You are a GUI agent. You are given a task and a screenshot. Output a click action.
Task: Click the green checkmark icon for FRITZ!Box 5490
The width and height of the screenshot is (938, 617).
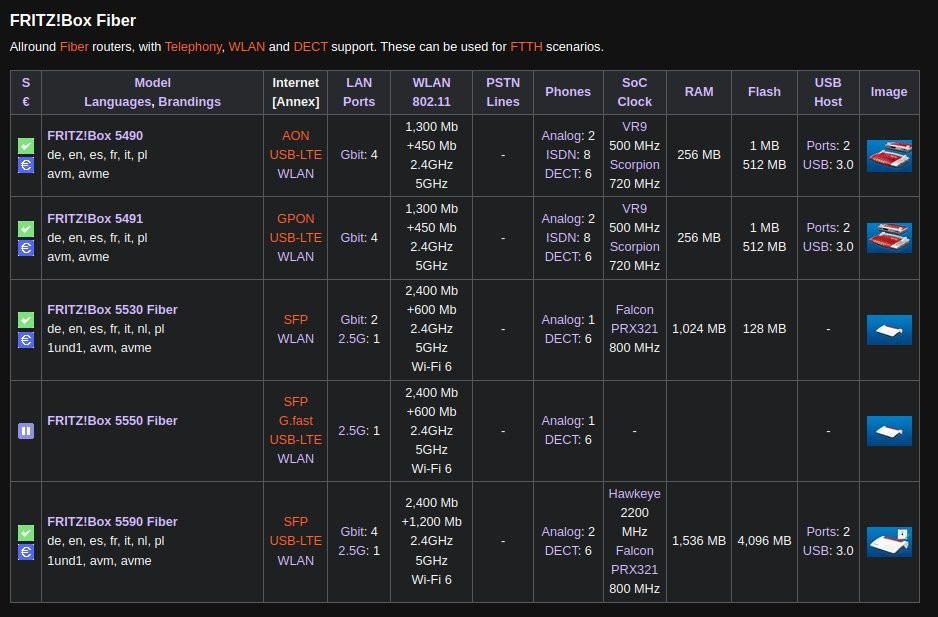pyautogui.click(x=26, y=146)
